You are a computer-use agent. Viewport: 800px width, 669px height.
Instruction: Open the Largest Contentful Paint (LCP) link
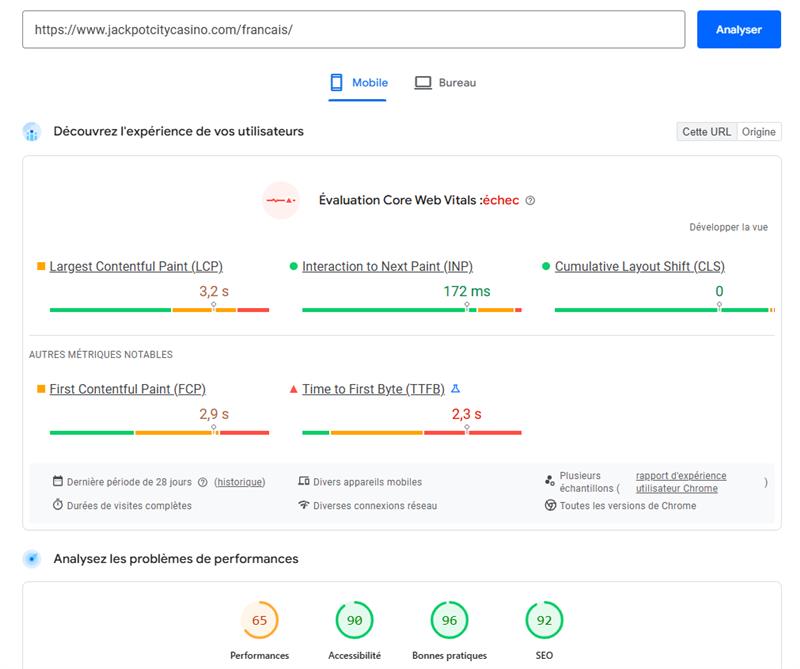[136, 266]
